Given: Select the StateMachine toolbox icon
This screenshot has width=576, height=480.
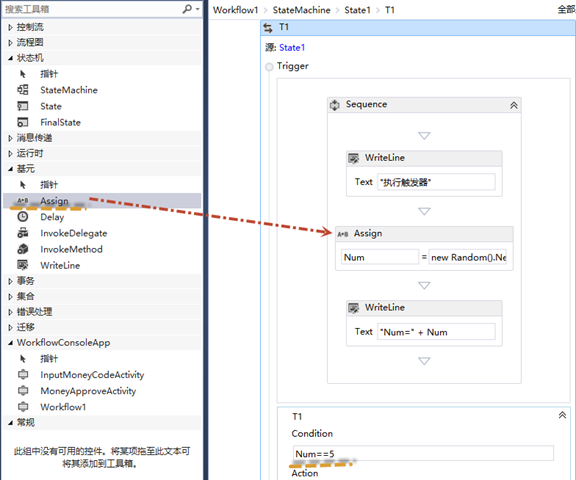Looking at the screenshot, I should [23, 90].
